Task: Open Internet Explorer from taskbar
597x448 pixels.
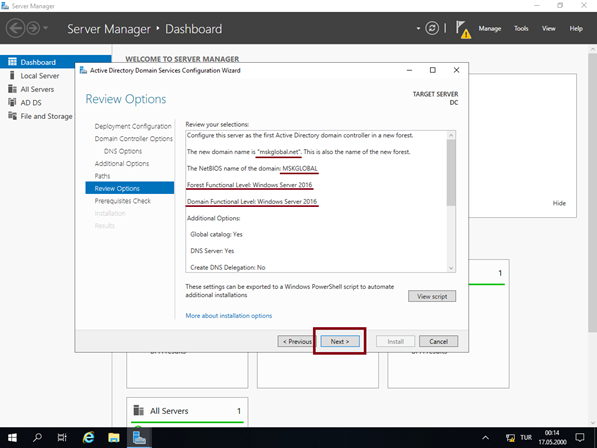Action: [x=88, y=438]
